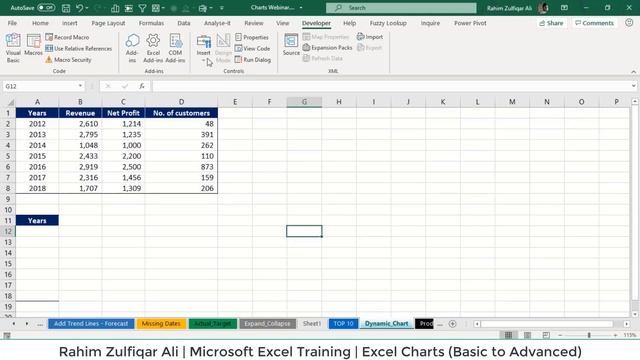Switch to the Data tab
Screen dimensions: 640x360
pyautogui.click(x=184, y=23)
